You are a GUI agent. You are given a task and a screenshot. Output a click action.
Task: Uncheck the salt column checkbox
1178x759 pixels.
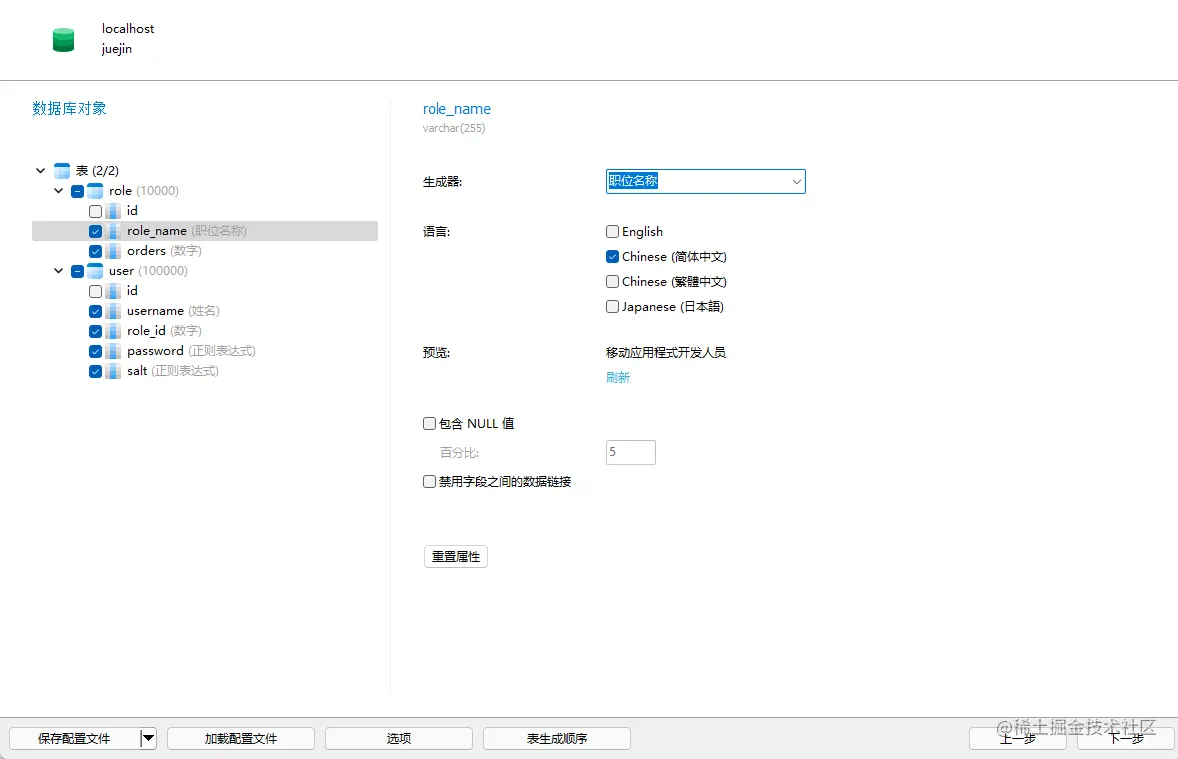coord(95,371)
